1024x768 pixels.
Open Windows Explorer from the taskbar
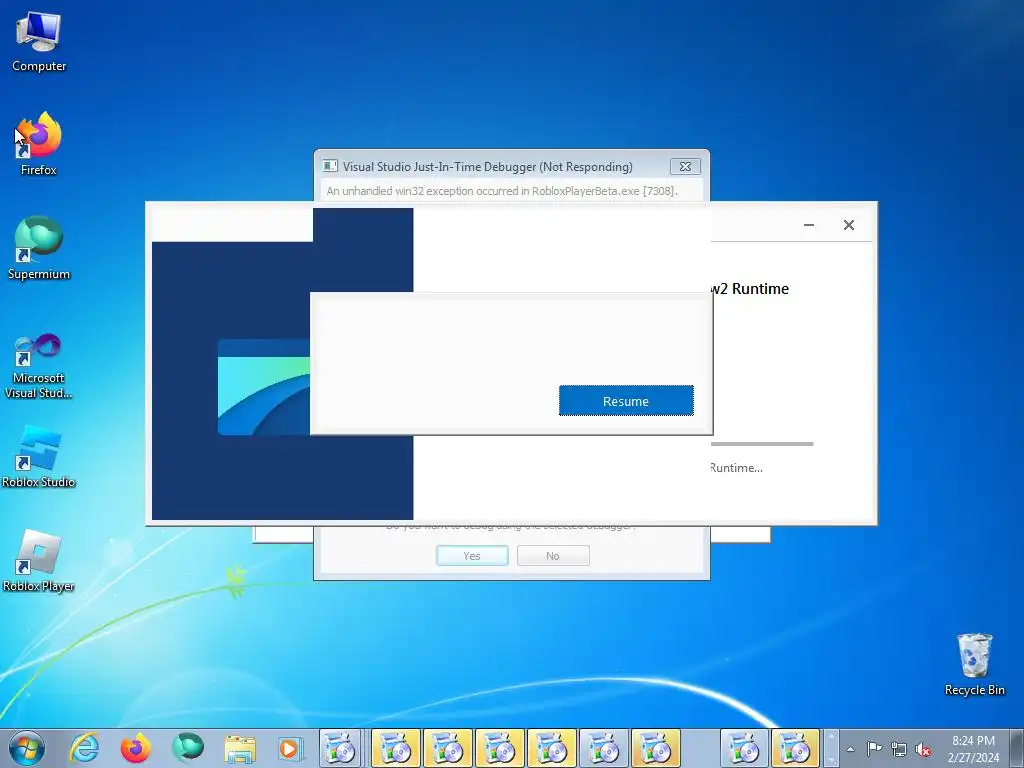pyautogui.click(x=240, y=748)
